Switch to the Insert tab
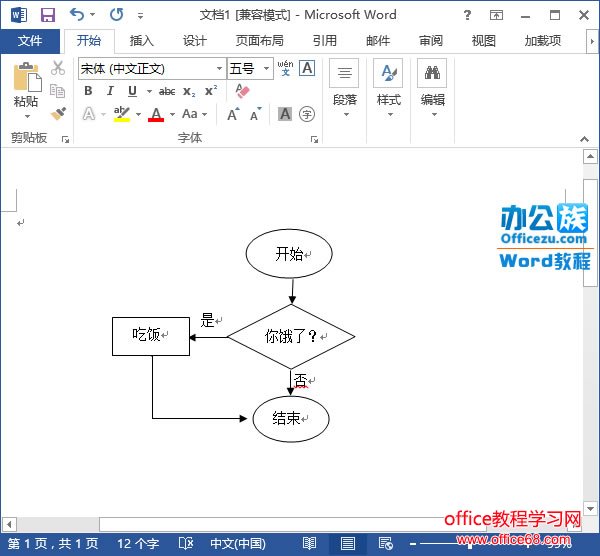The width and height of the screenshot is (600, 556). coord(142,41)
